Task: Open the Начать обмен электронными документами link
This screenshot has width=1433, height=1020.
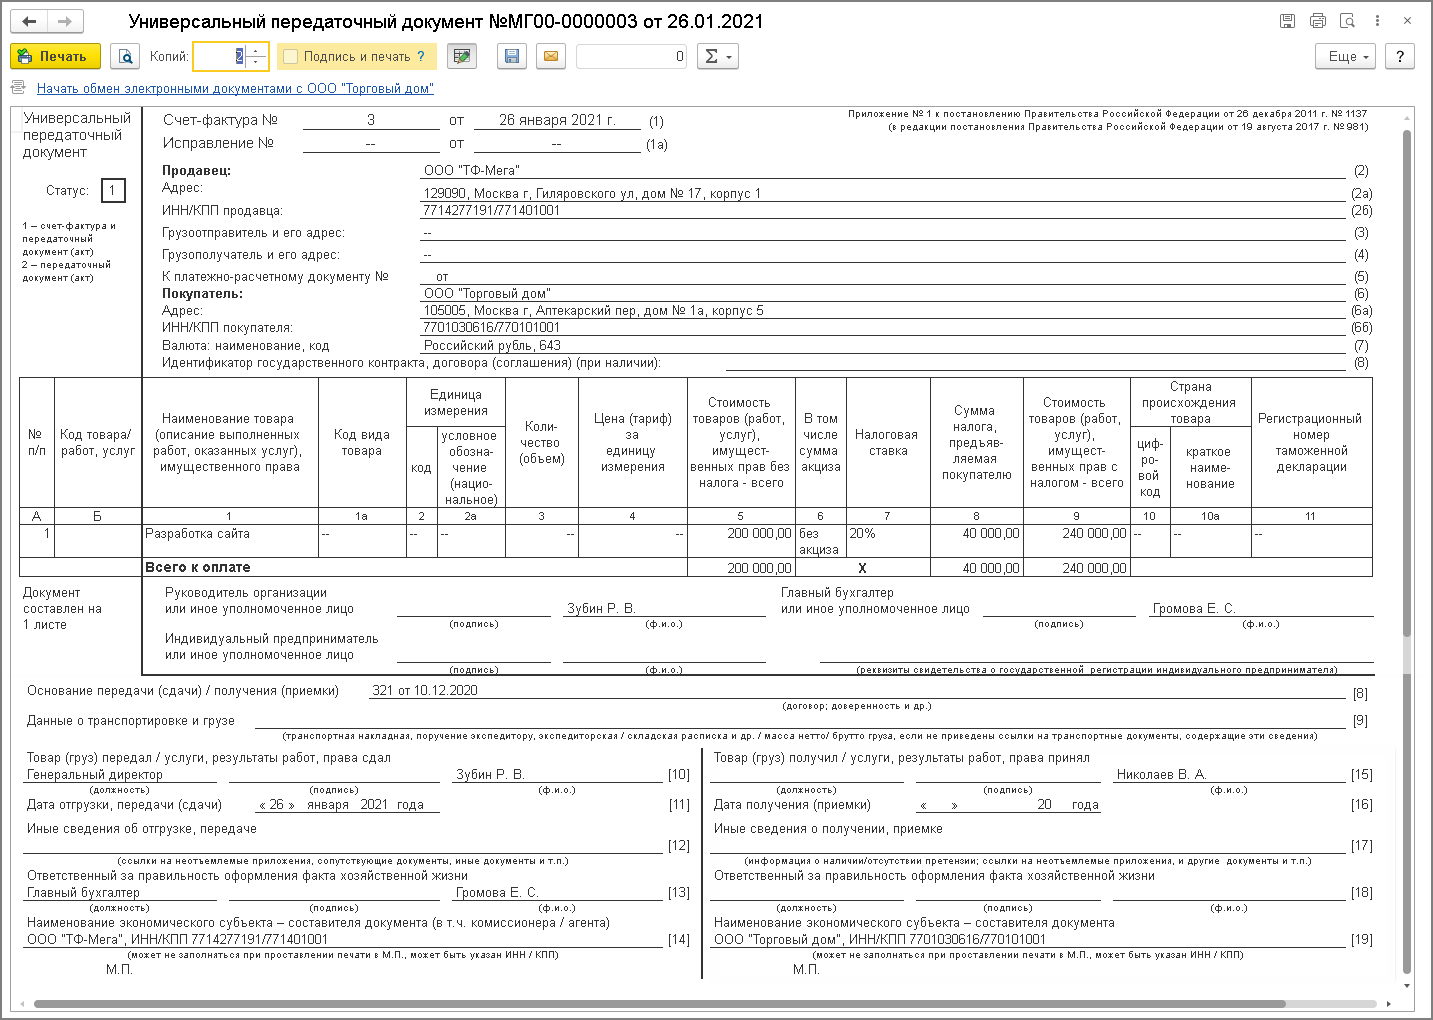Action: click(235, 88)
